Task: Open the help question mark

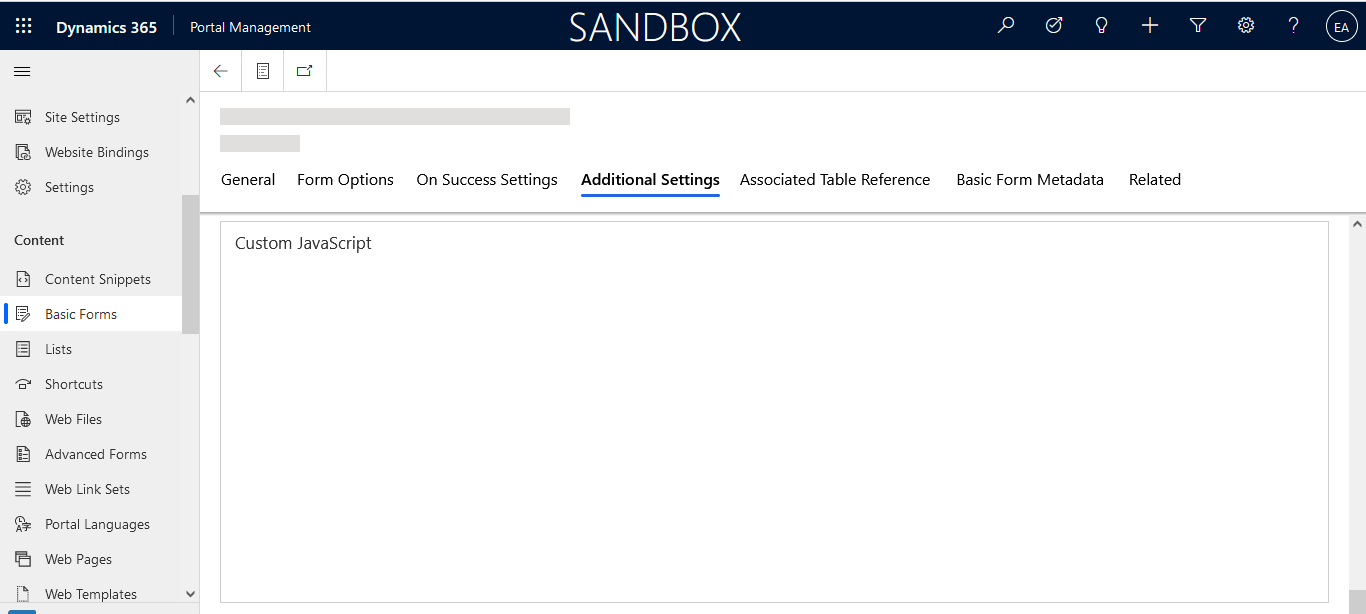Action: [x=1294, y=26]
